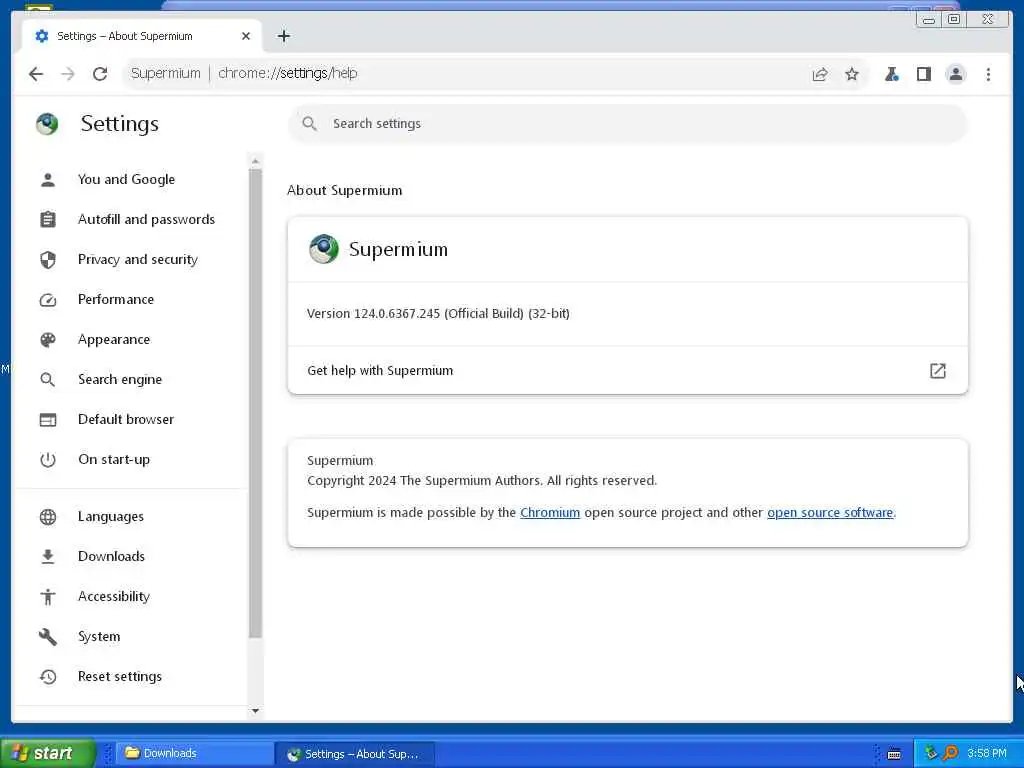Image resolution: width=1024 pixels, height=768 pixels.
Task: Click the sidebar scroll down arrow
Action: pyautogui.click(x=255, y=711)
